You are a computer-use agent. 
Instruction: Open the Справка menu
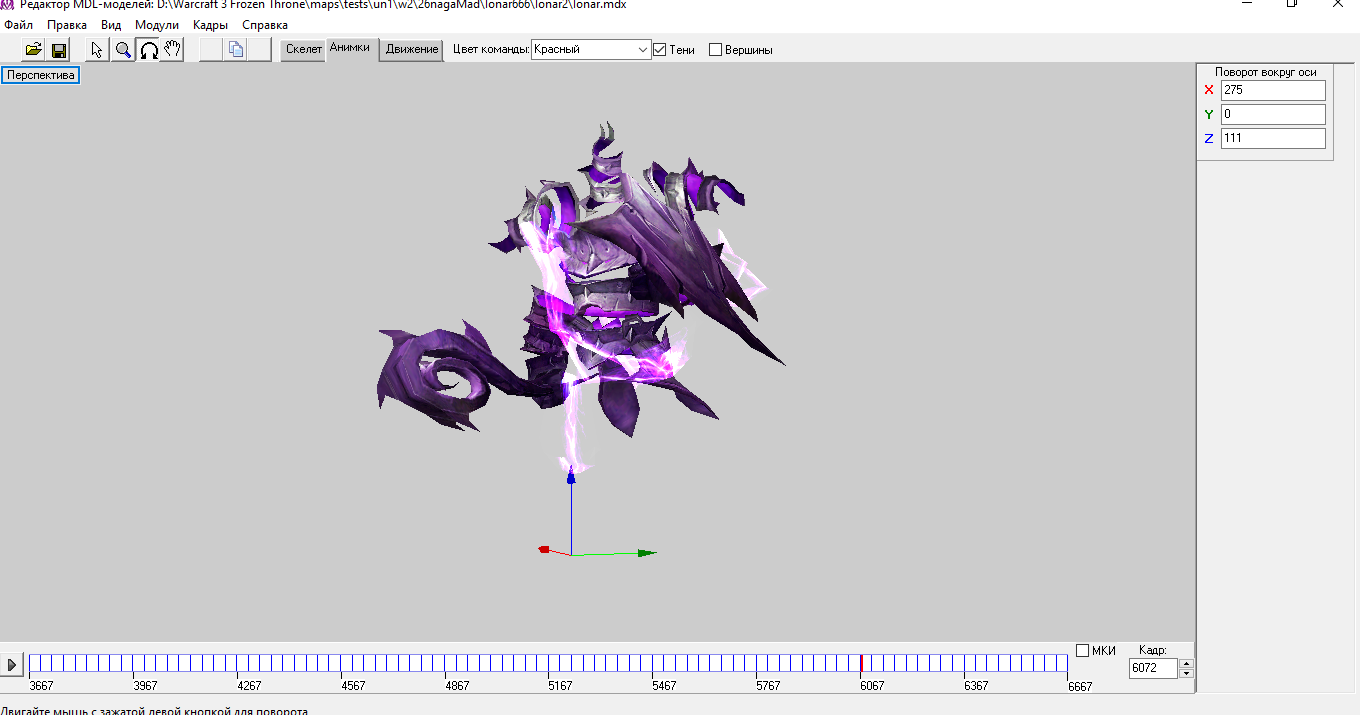click(x=265, y=25)
